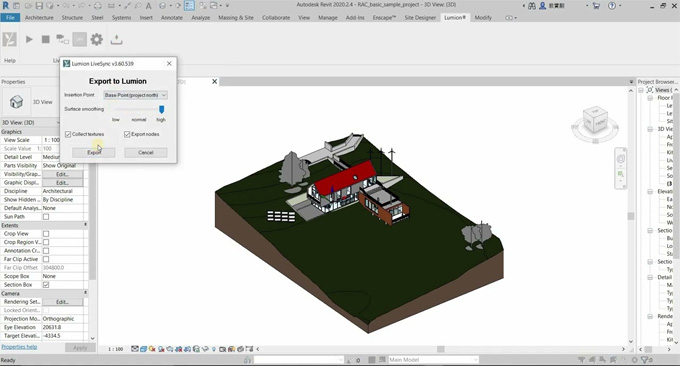Open the Architecture ribbon tab
The width and height of the screenshot is (680, 366).
(x=39, y=18)
